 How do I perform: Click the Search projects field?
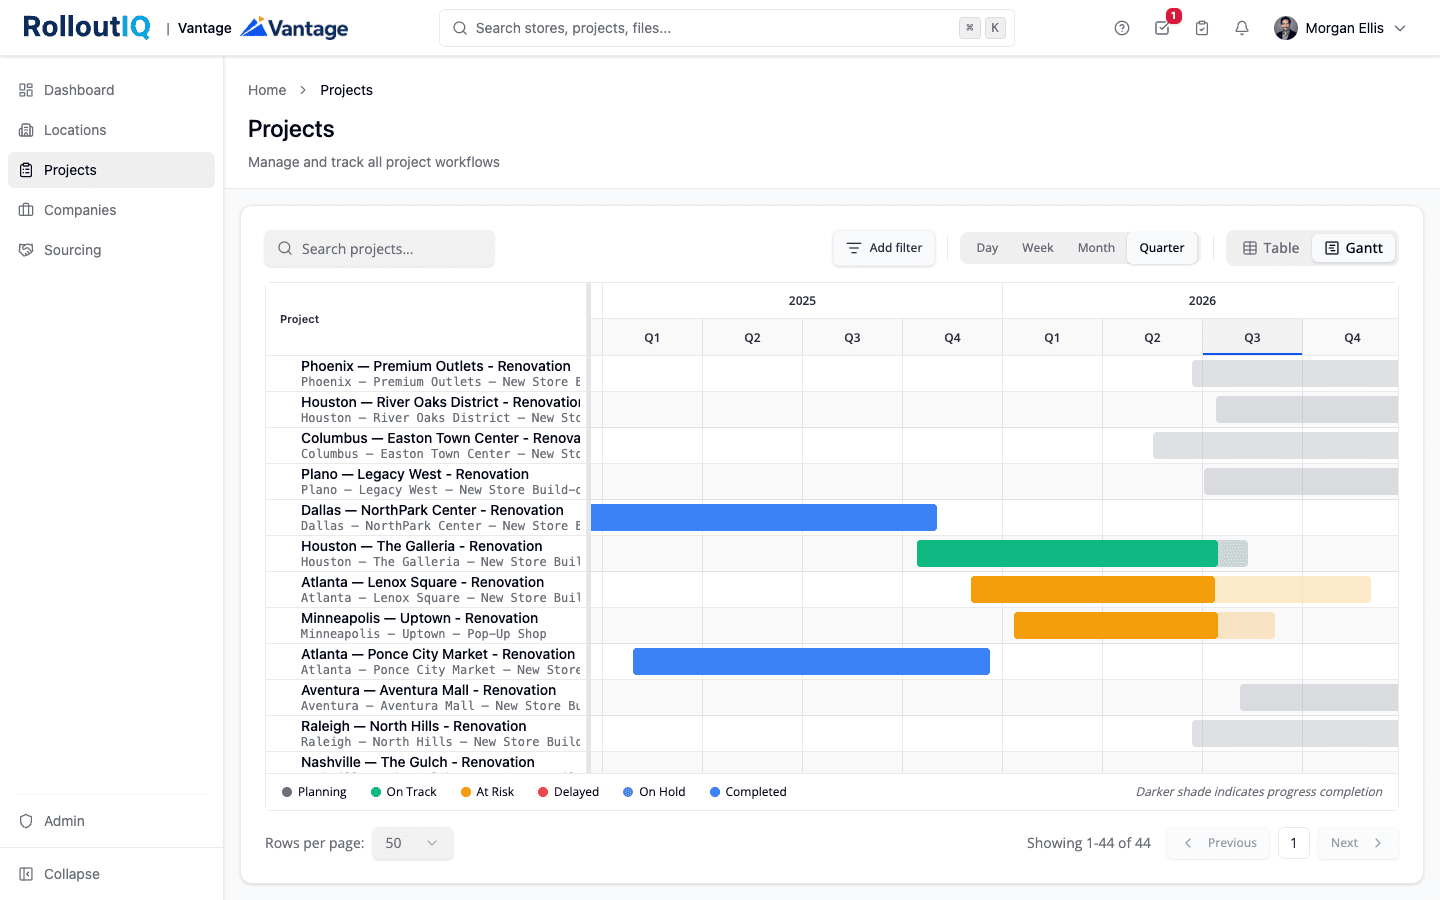tap(379, 249)
